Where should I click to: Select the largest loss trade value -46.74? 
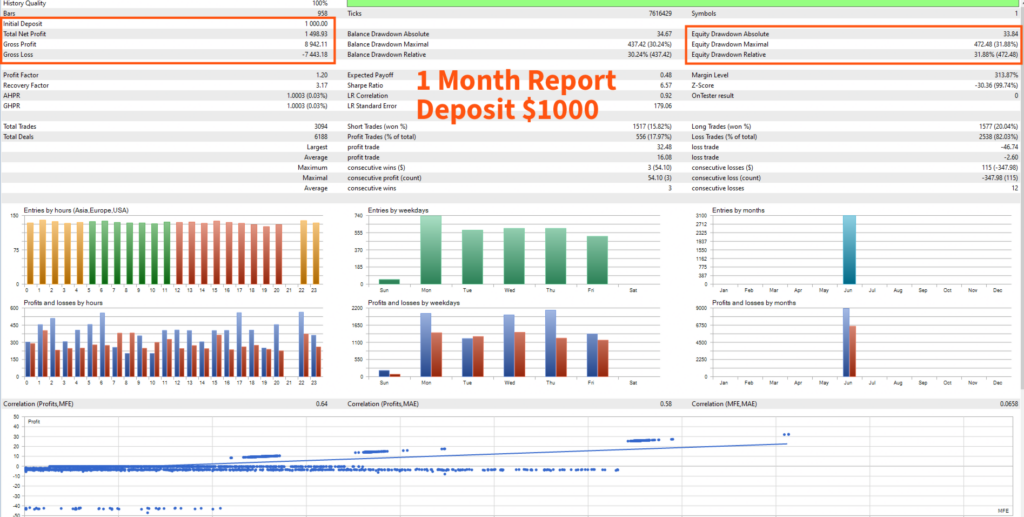[1010, 147]
